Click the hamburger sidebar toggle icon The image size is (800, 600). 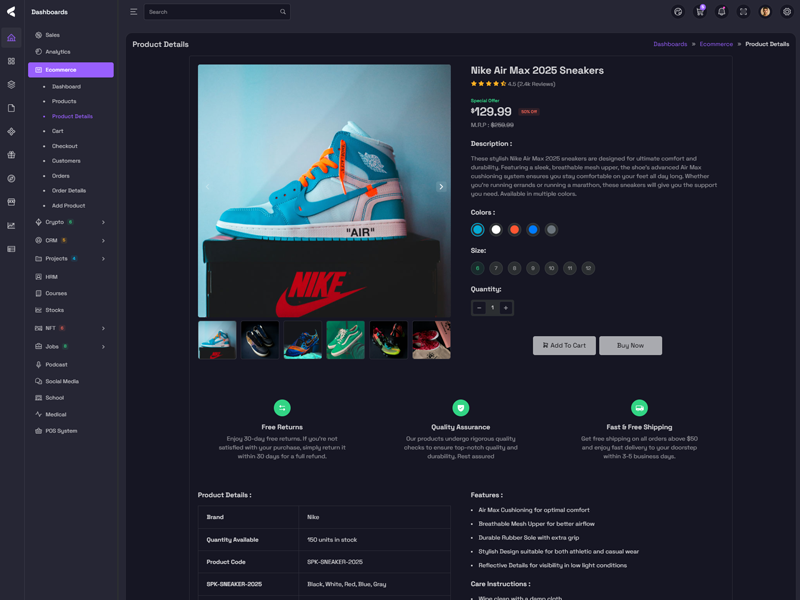(x=134, y=12)
